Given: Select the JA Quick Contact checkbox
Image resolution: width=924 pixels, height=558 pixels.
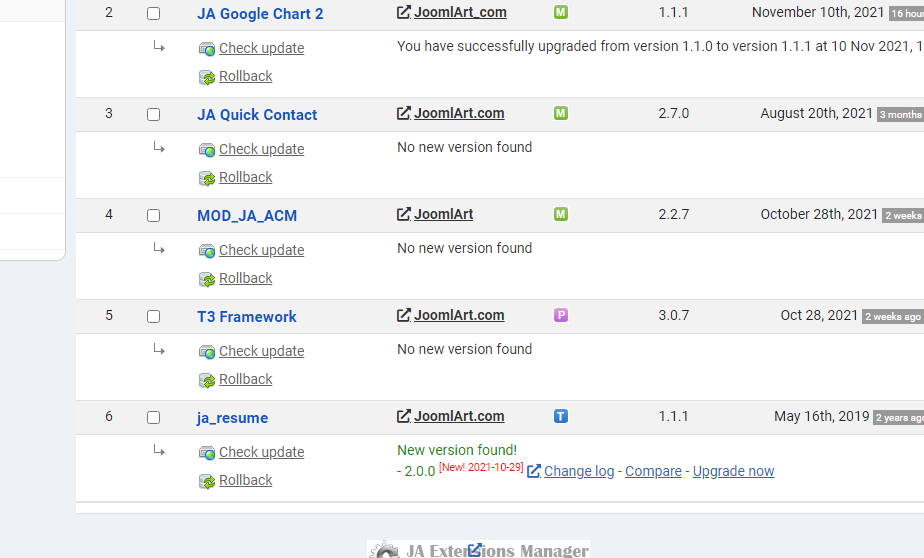Looking at the screenshot, I should [x=153, y=115].
